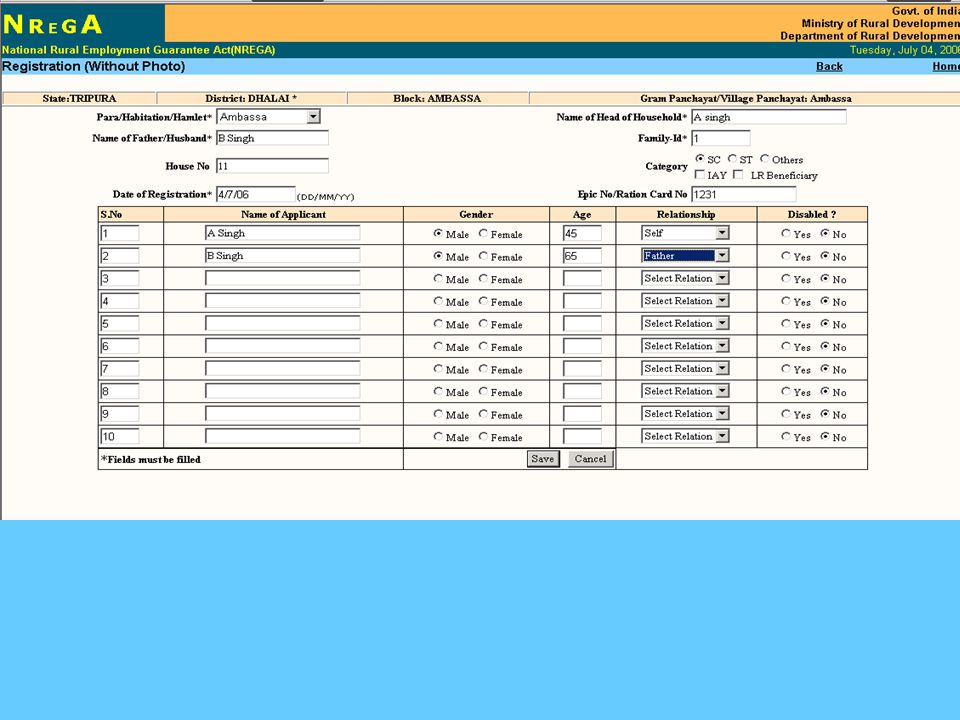
Task: Expand Select Relation dropdown in row 5
Action: 685,323
